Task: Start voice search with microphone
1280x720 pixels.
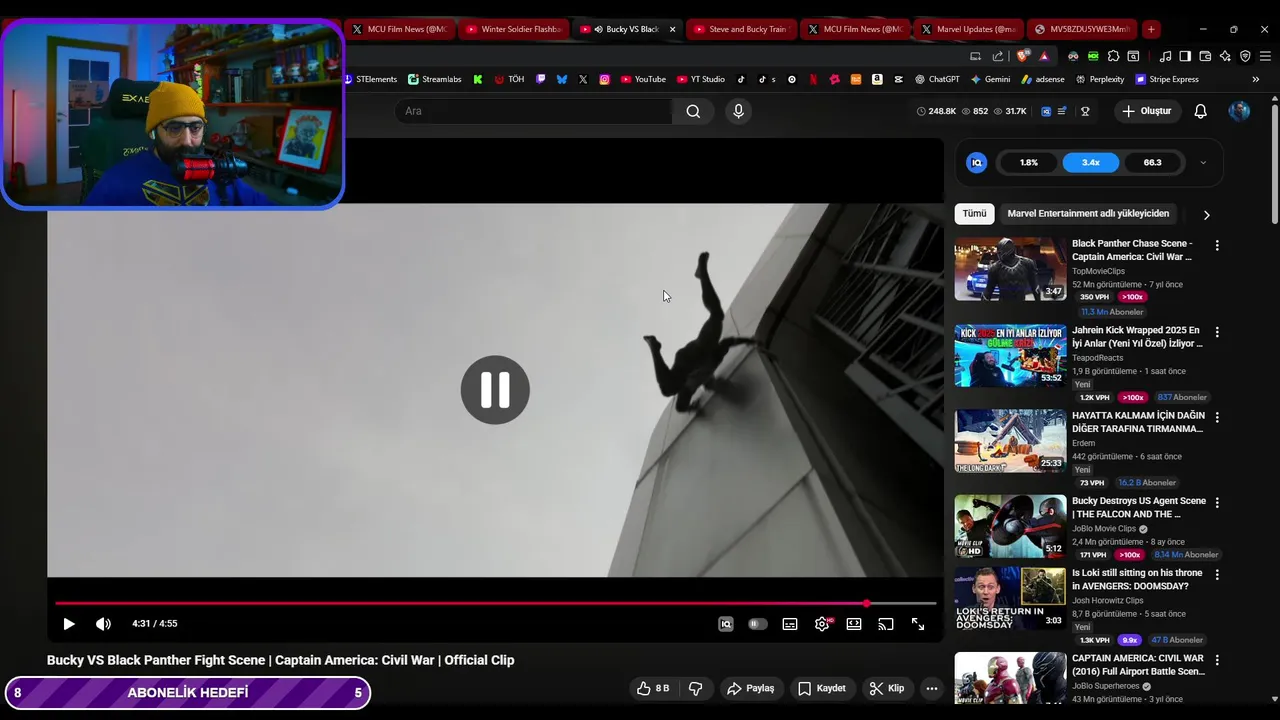Action: (739, 111)
